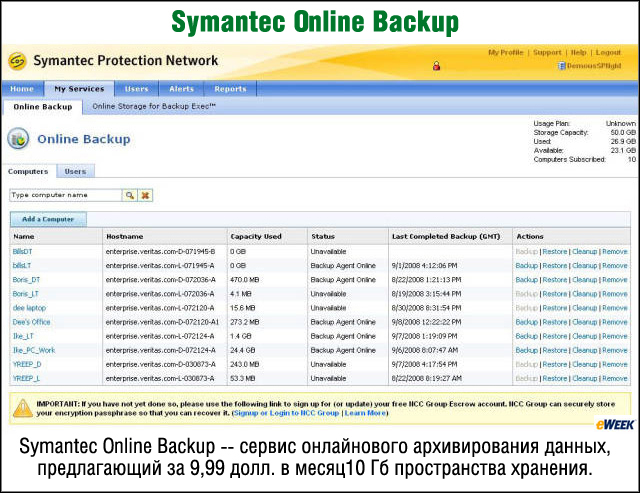Click the magnifier search icon
Image resolution: width=640 pixels, height=493 pixels.
pos(130,195)
